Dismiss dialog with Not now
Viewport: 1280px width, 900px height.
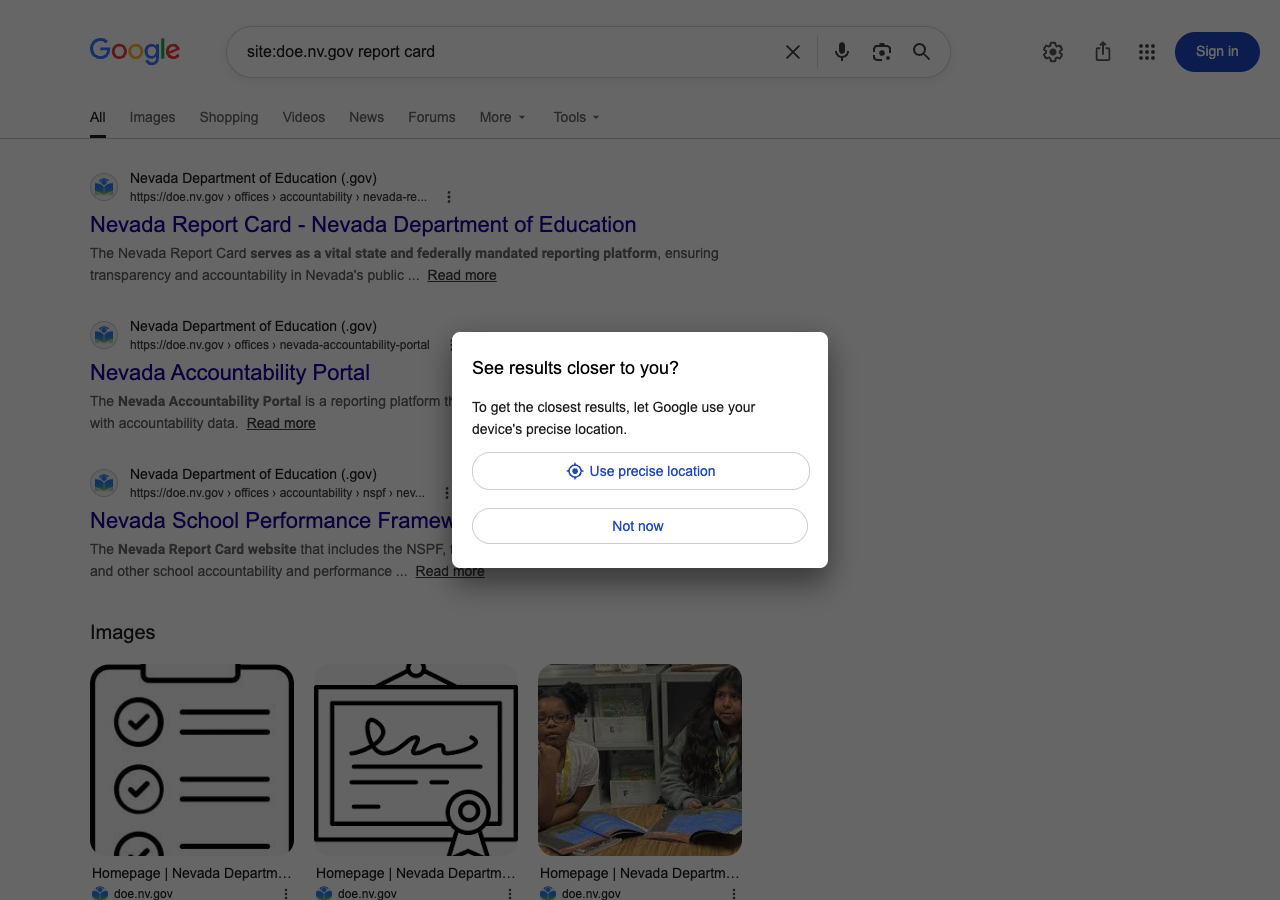pyautogui.click(x=640, y=526)
